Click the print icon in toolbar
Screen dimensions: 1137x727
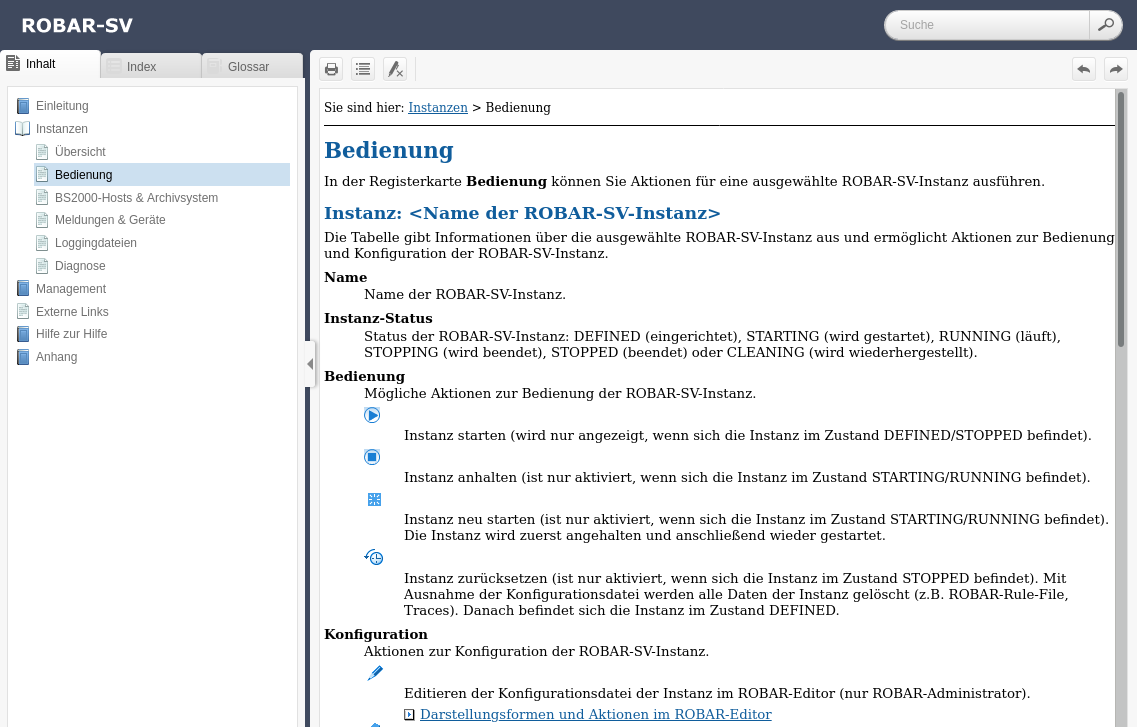(331, 69)
